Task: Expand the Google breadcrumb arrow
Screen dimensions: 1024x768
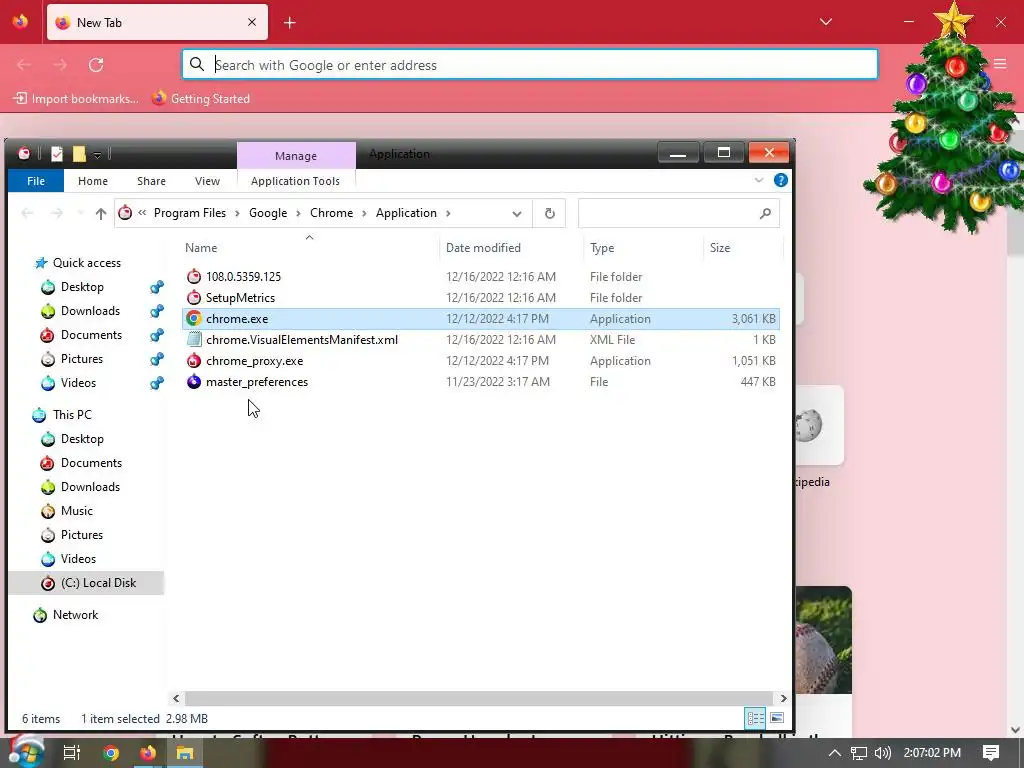Action: pyautogui.click(x=299, y=214)
